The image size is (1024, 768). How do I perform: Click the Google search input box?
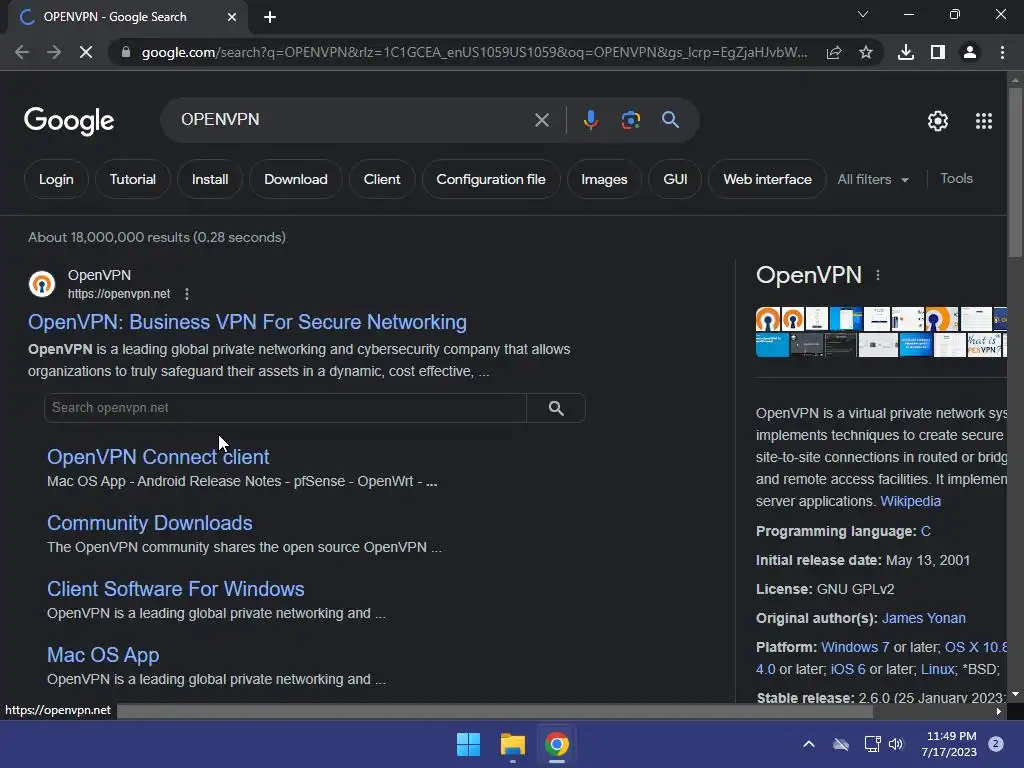353,120
